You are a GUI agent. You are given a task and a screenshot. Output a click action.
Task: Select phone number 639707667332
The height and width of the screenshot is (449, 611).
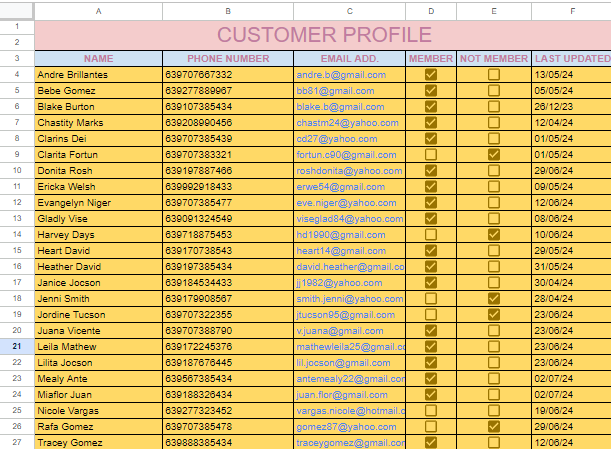point(228,74)
